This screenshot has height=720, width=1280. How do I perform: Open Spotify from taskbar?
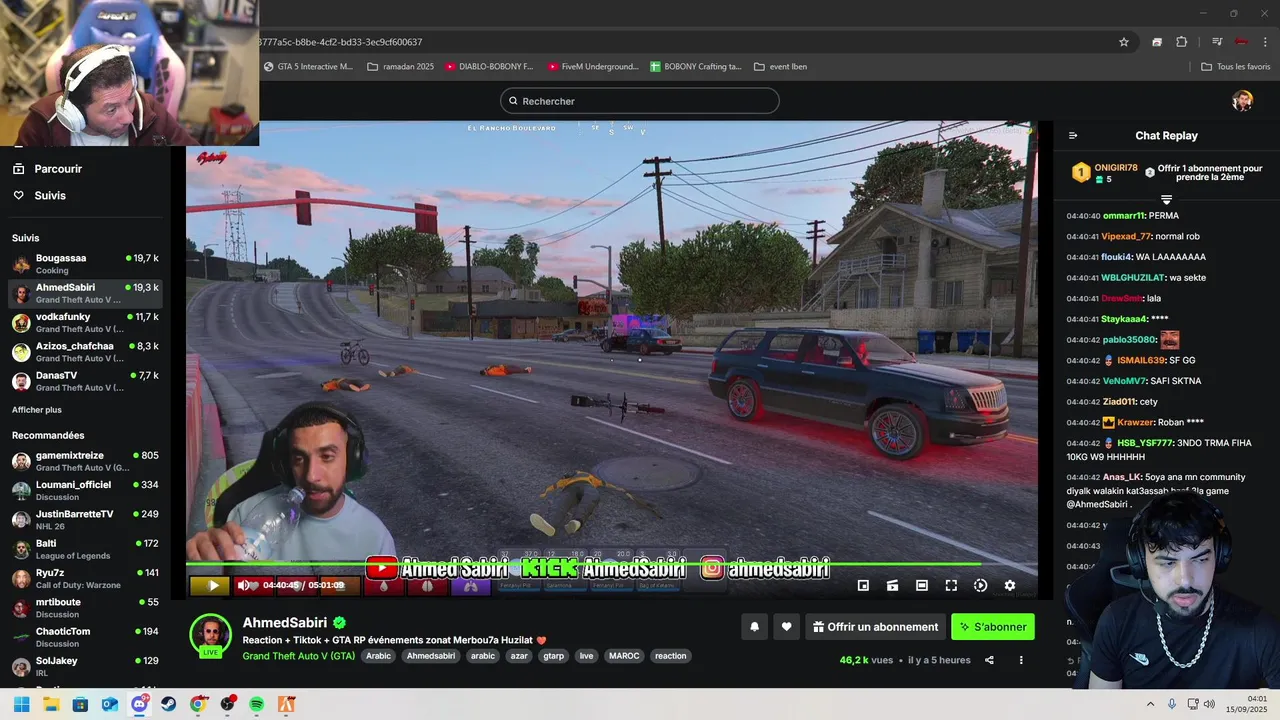(257, 704)
